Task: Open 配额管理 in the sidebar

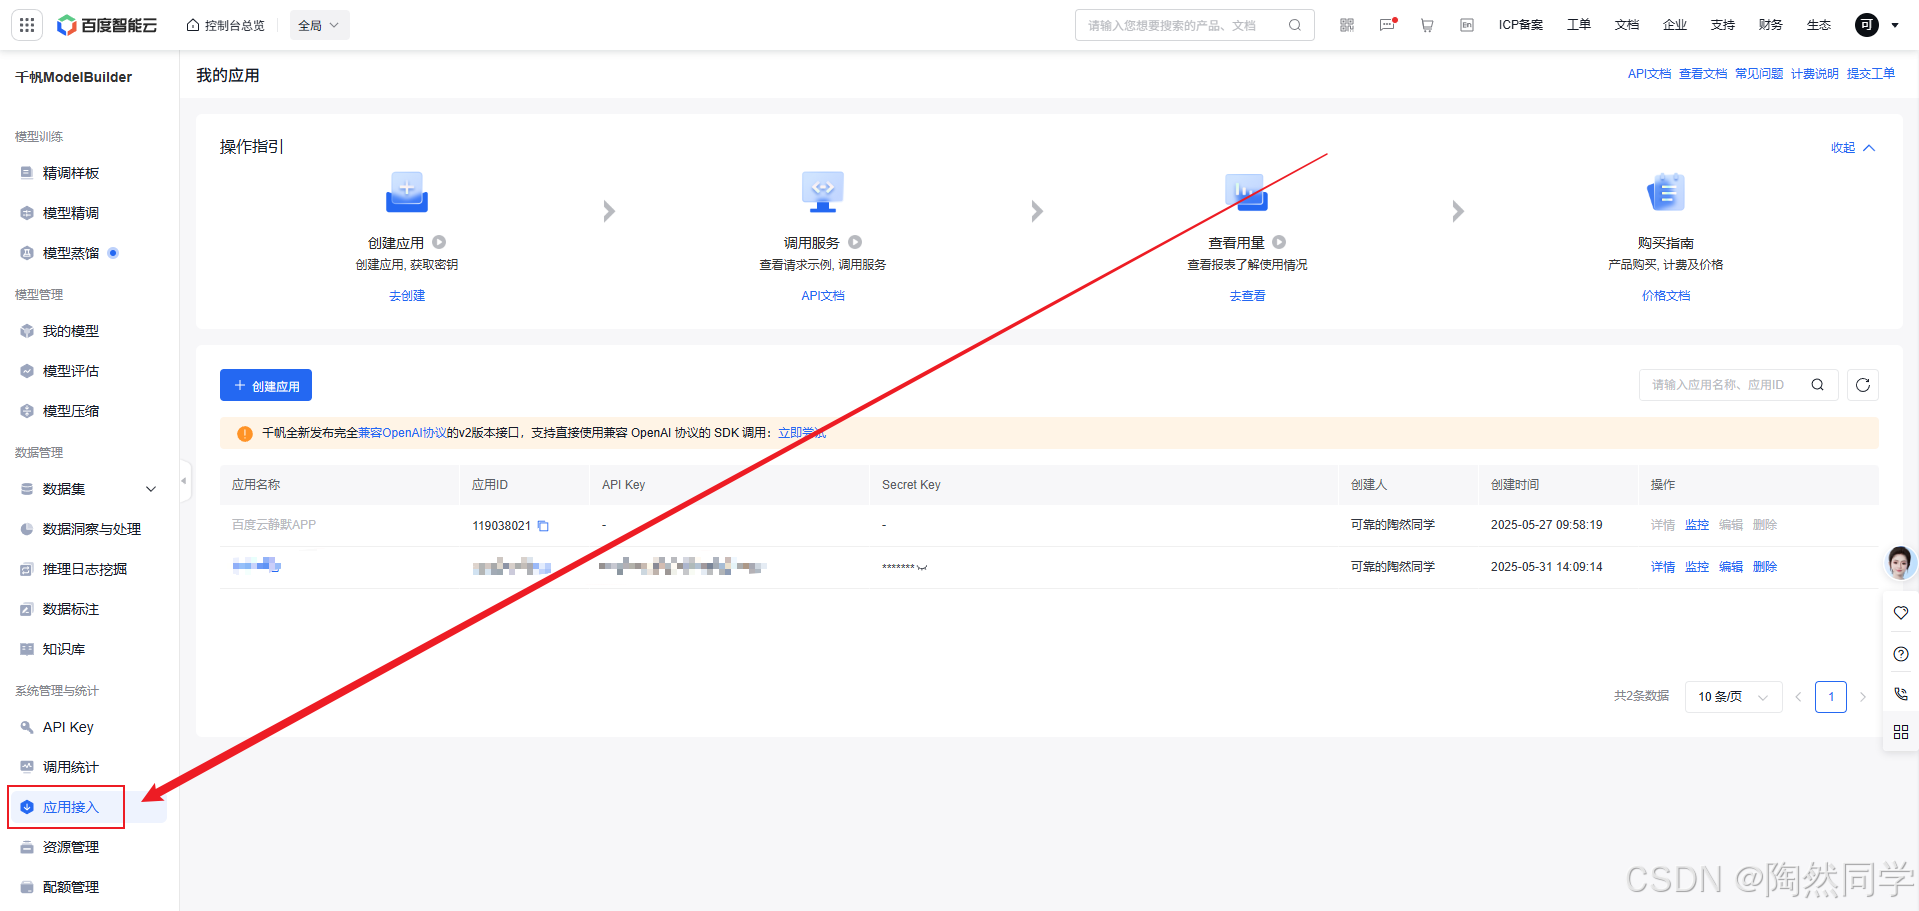Action: (x=71, y=887)
